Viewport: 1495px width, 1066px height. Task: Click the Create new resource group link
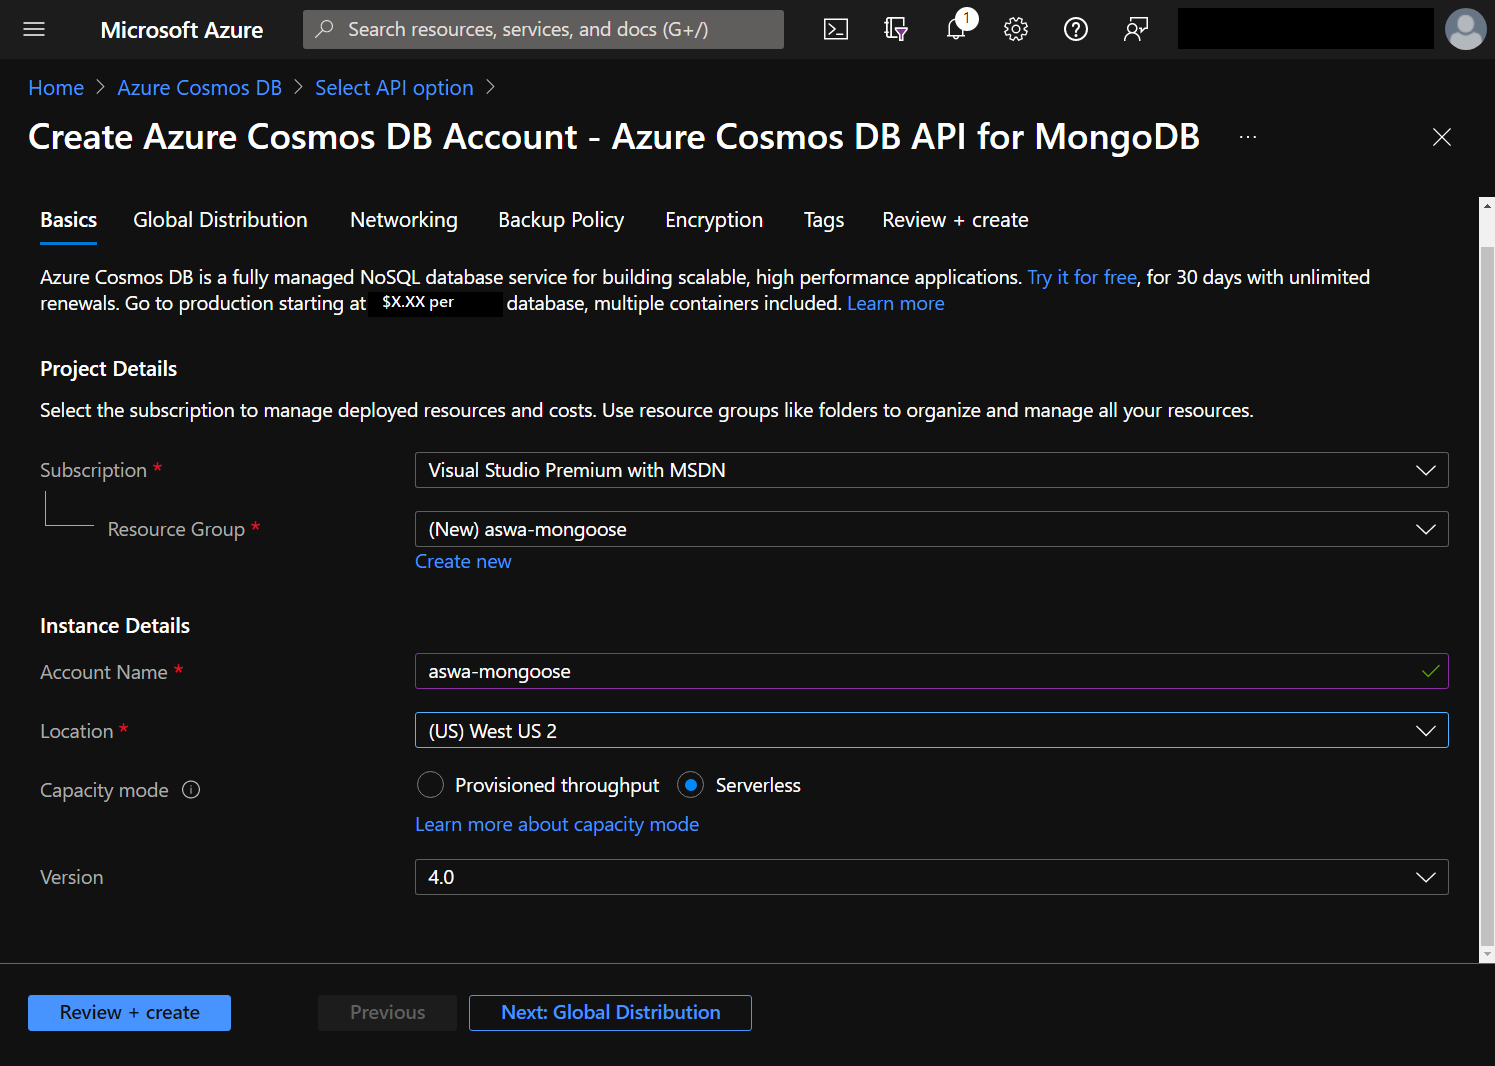[x=463, y=562]
